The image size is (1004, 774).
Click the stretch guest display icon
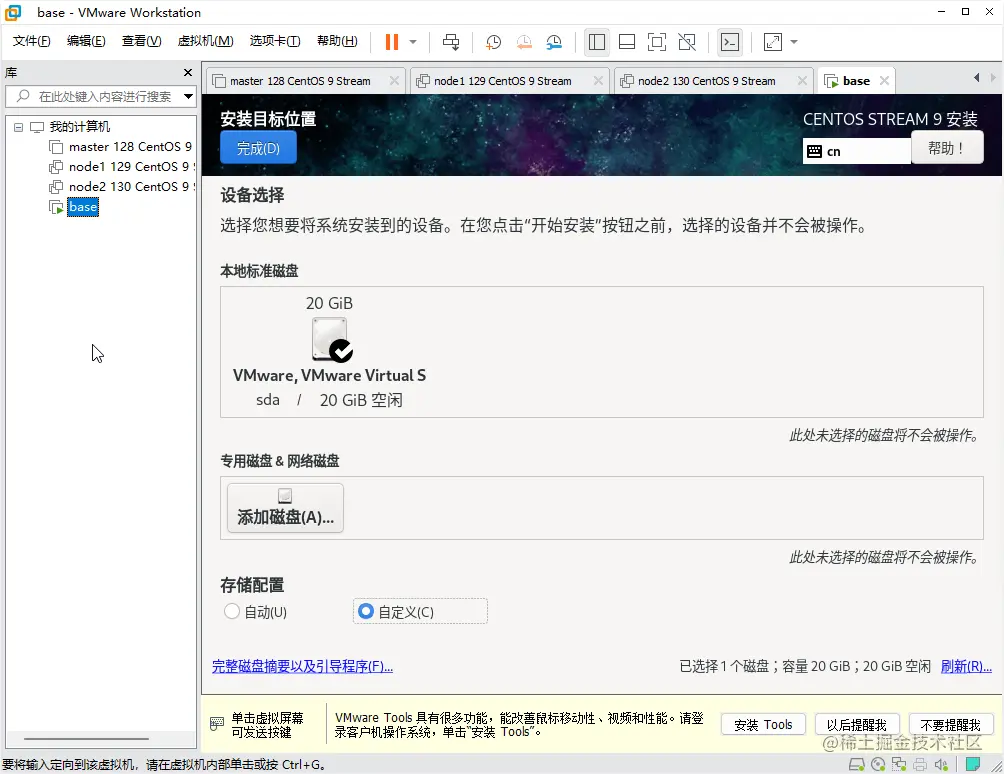click(773, 42)
